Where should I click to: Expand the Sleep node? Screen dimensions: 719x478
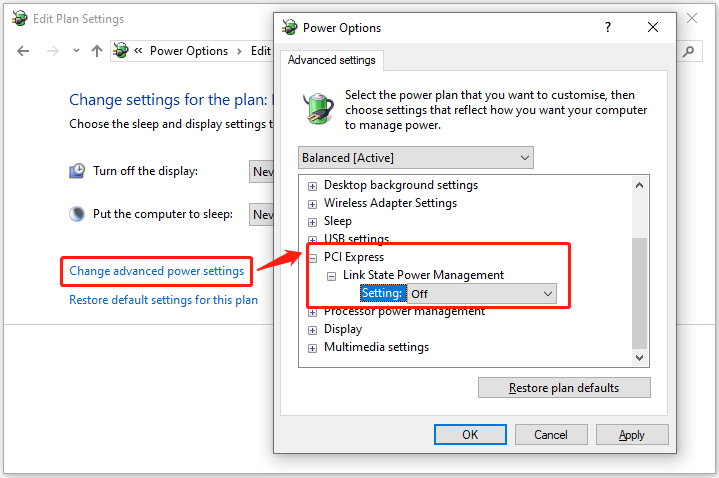coord(312,222)
